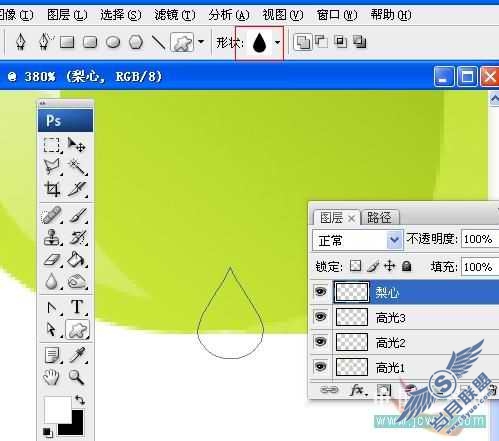Select the Paint Bucket tool
The width and height of the screenshot is (499, 441).
click(77, 259)
